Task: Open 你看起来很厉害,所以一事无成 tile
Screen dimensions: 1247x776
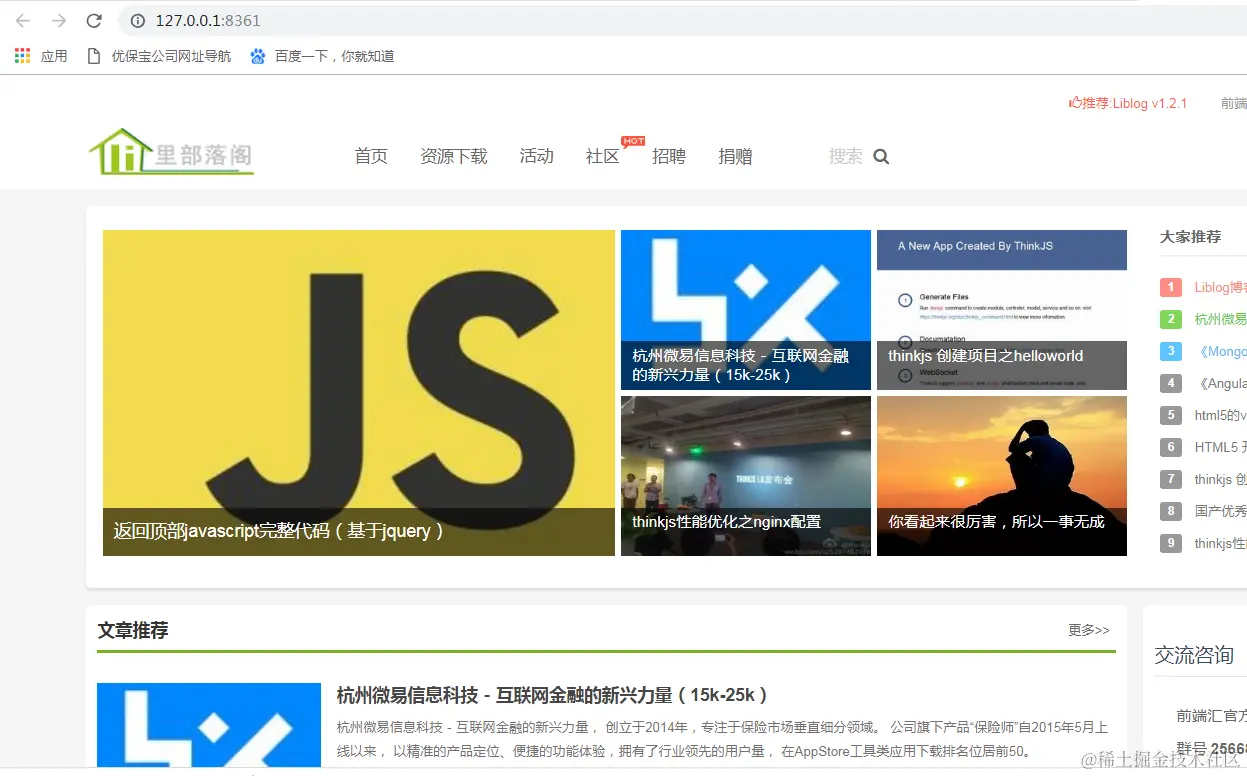Action: tap(1002, 476)
